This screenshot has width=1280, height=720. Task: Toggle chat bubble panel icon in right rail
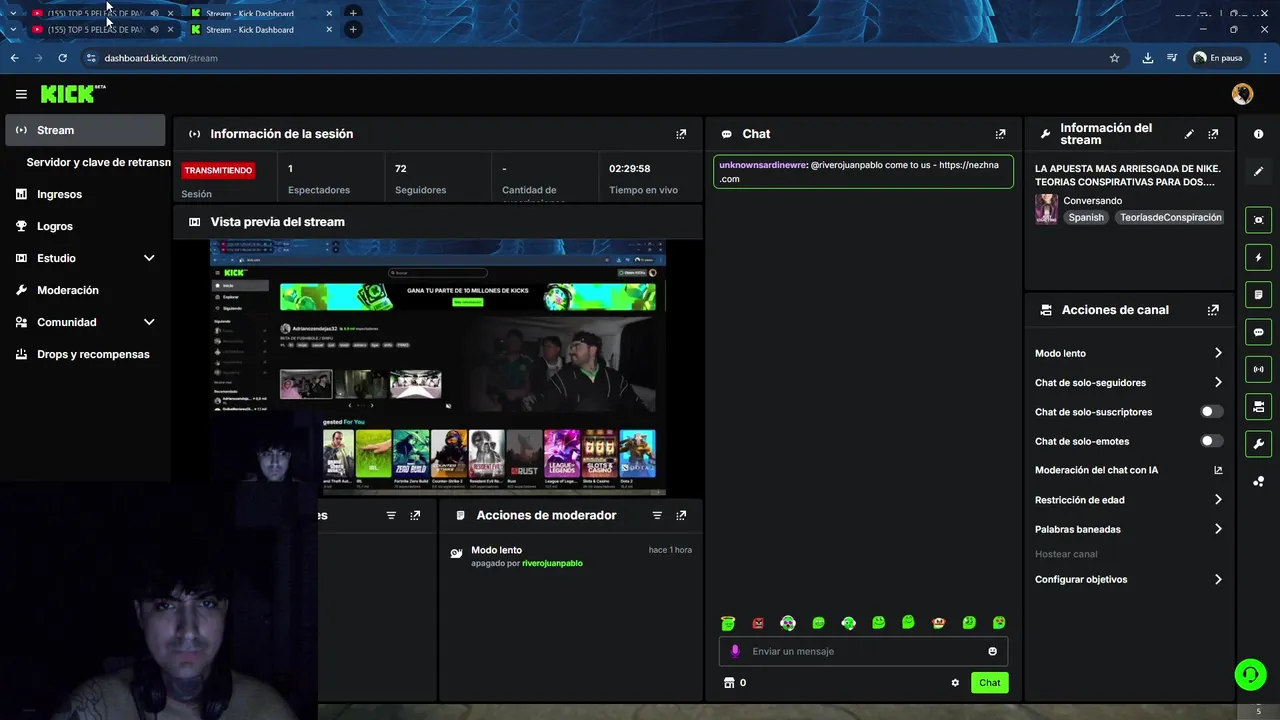click(1259, 332)
